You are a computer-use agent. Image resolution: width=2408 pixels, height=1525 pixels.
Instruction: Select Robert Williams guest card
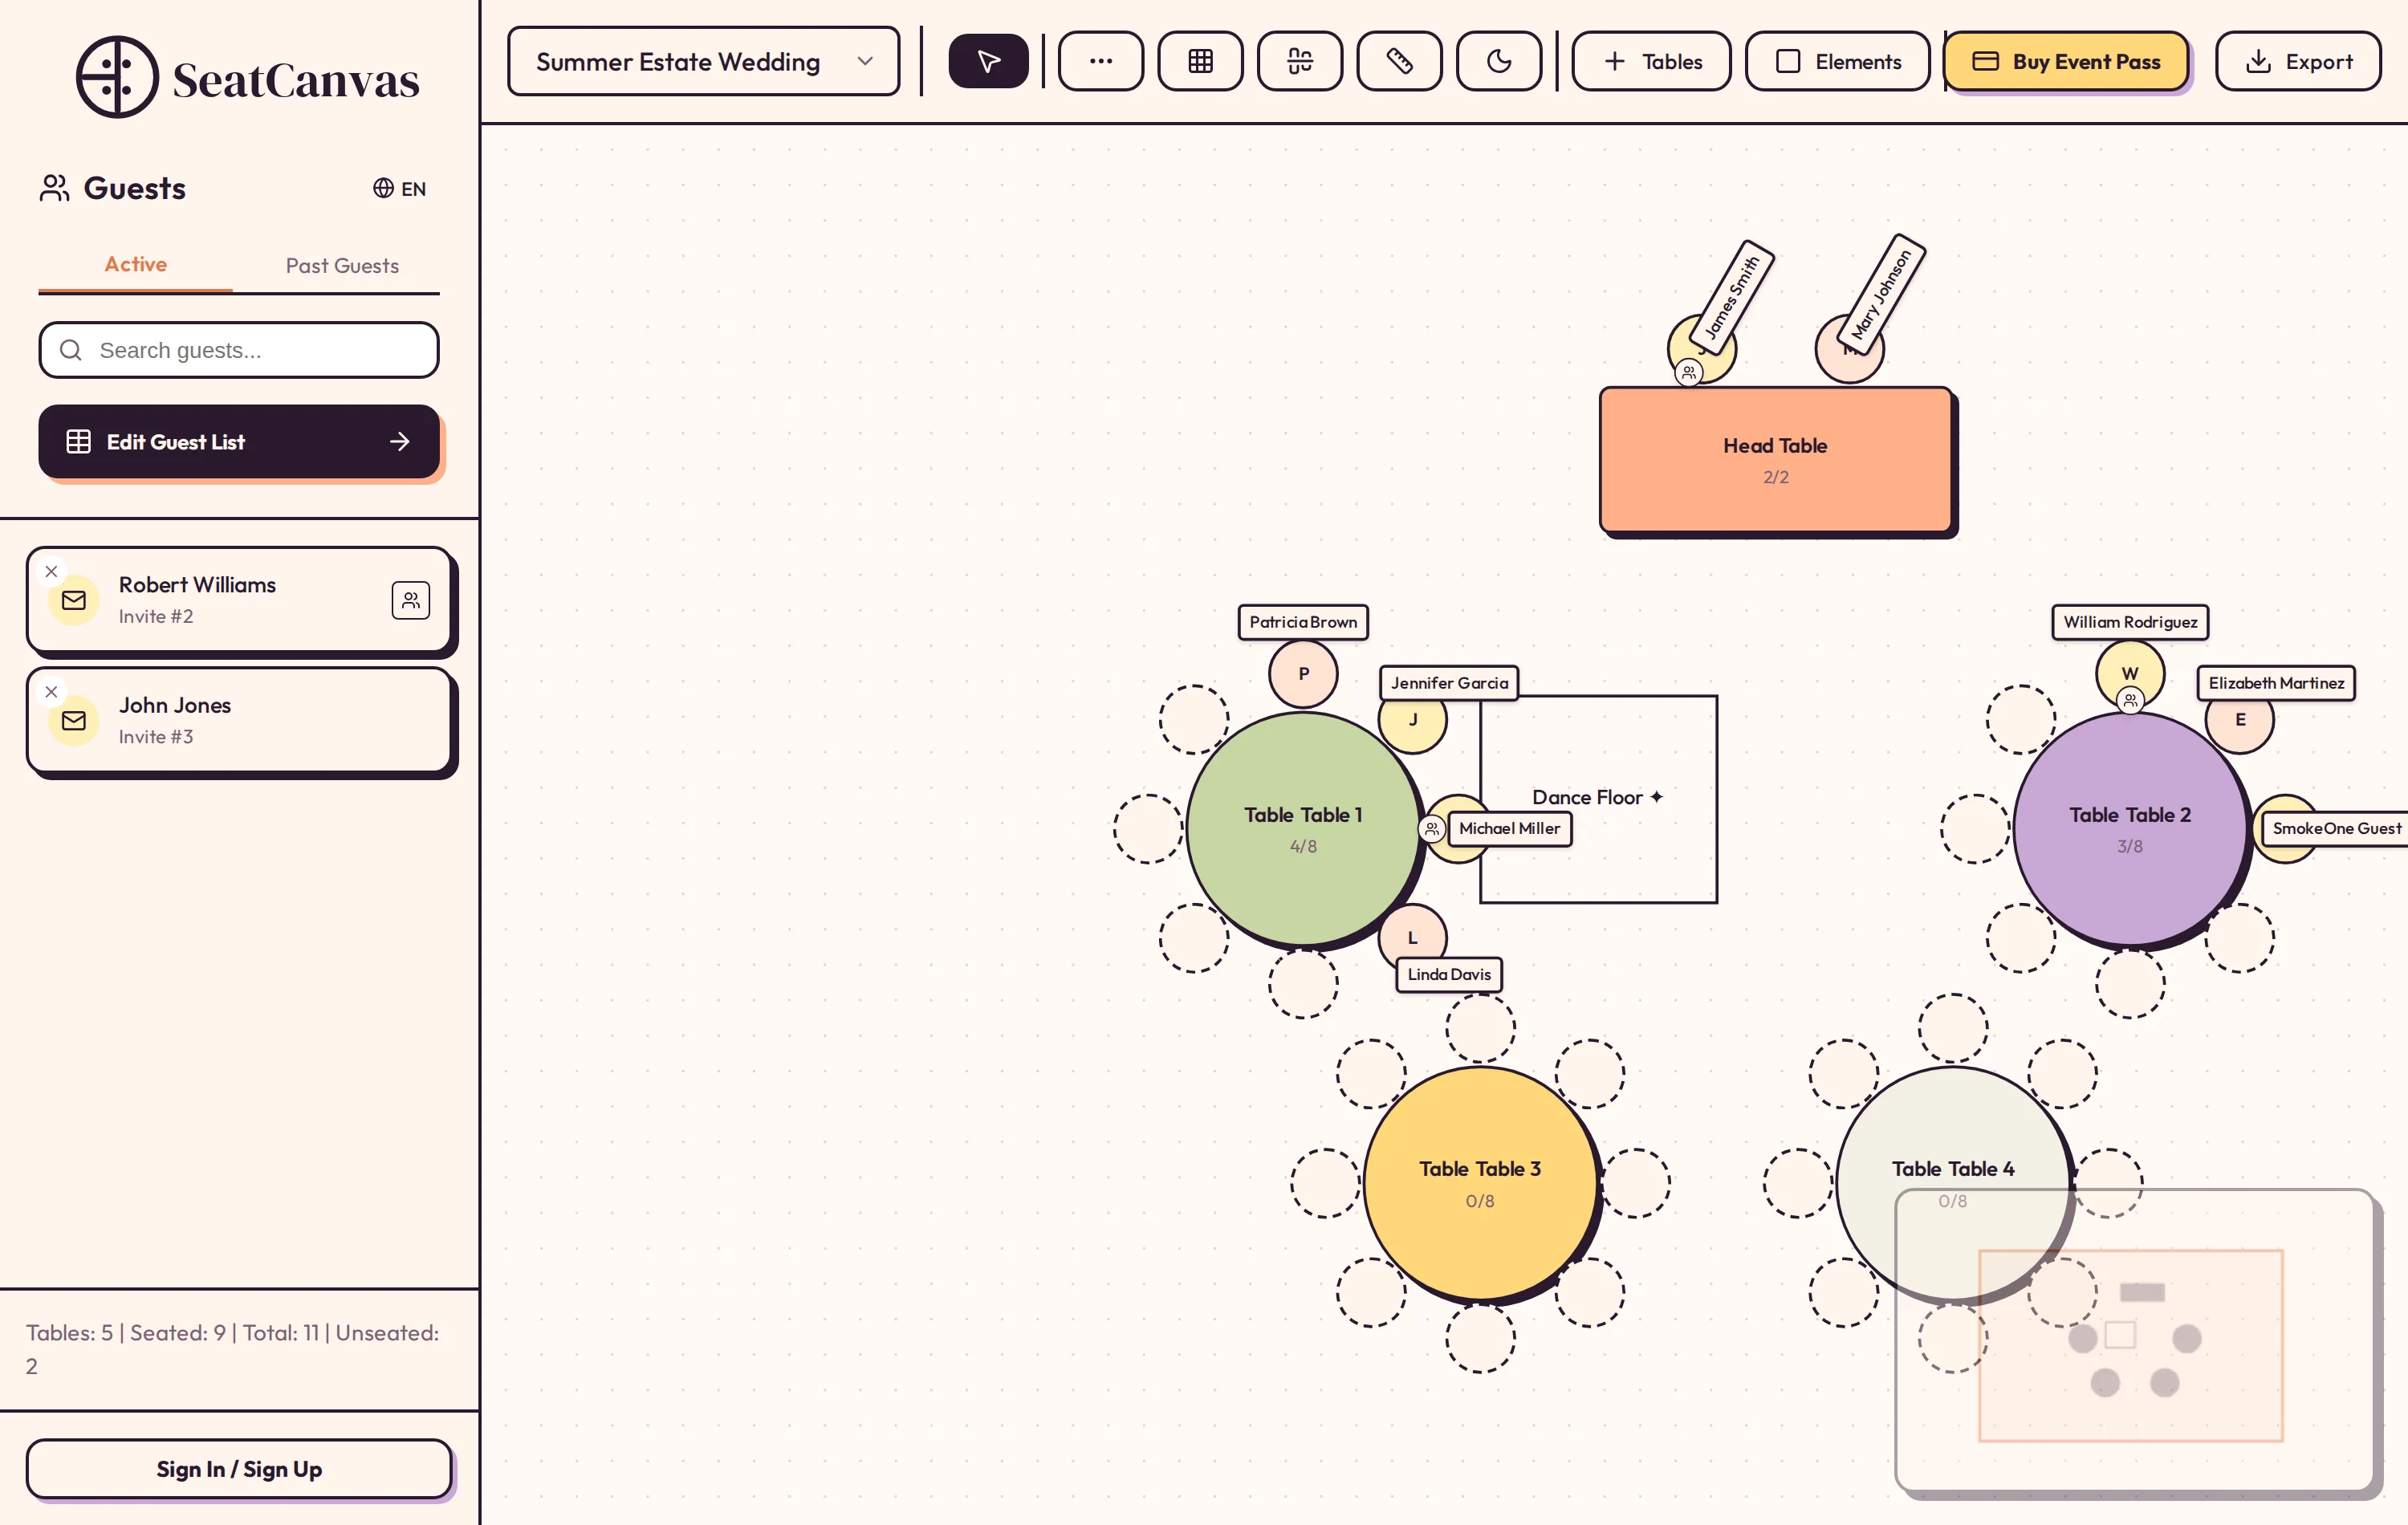tap(239, 599)
